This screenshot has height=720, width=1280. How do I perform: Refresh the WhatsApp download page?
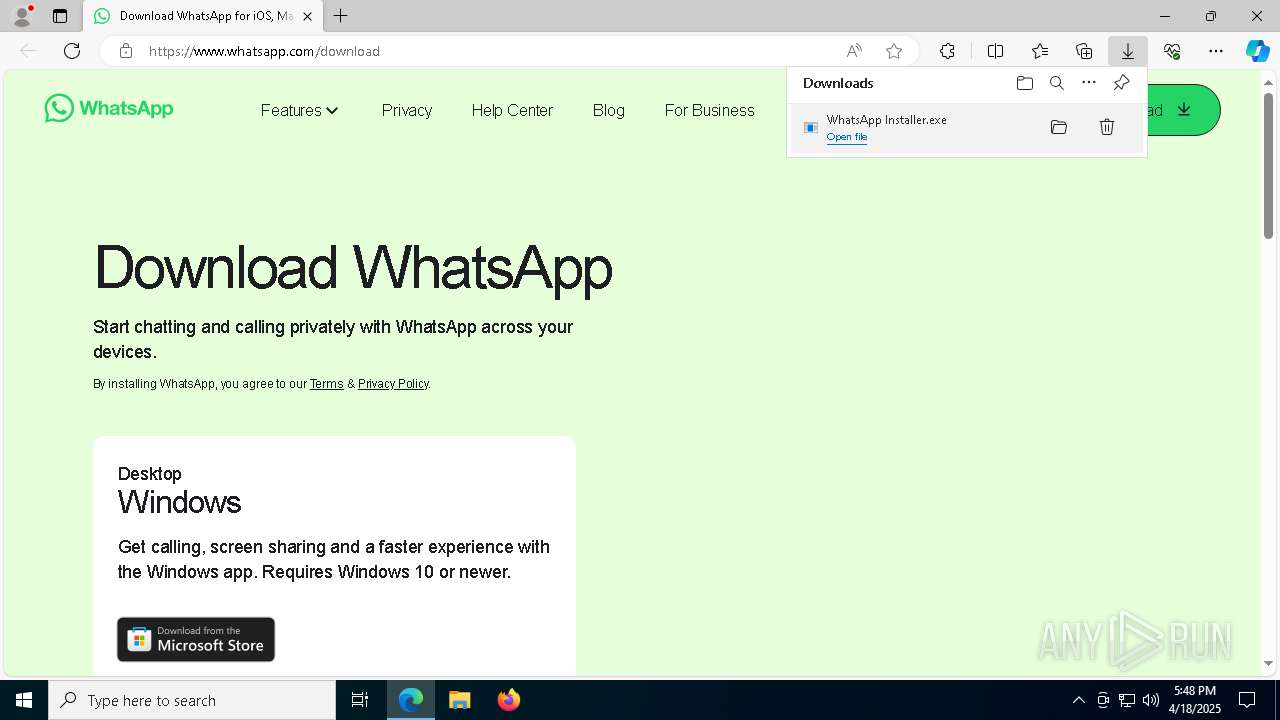(x=72, y=51)
